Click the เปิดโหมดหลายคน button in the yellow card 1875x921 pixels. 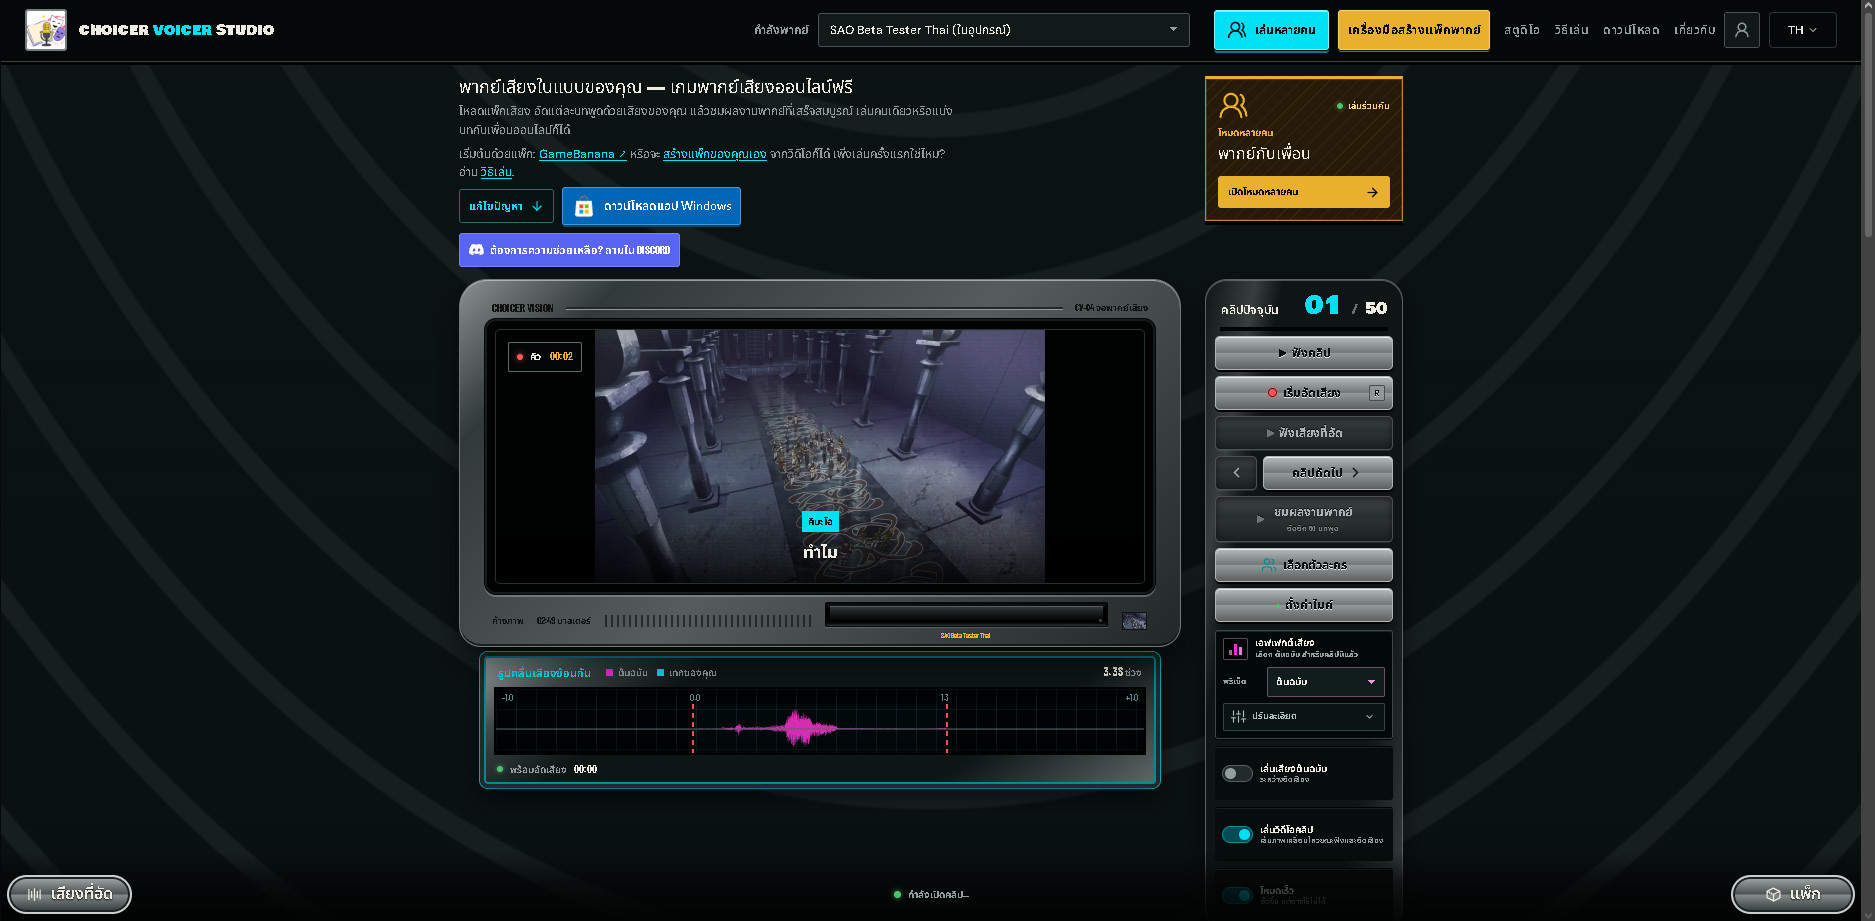[x=1303, y=192]
